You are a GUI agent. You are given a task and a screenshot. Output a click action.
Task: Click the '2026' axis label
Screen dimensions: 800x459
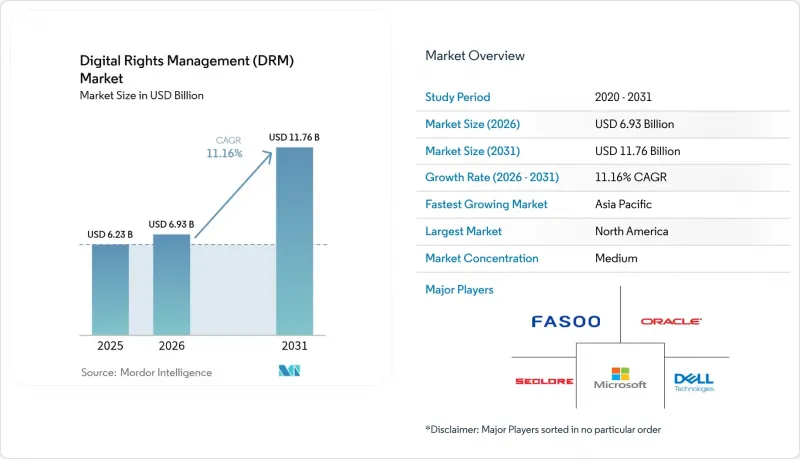coord(171,346)
